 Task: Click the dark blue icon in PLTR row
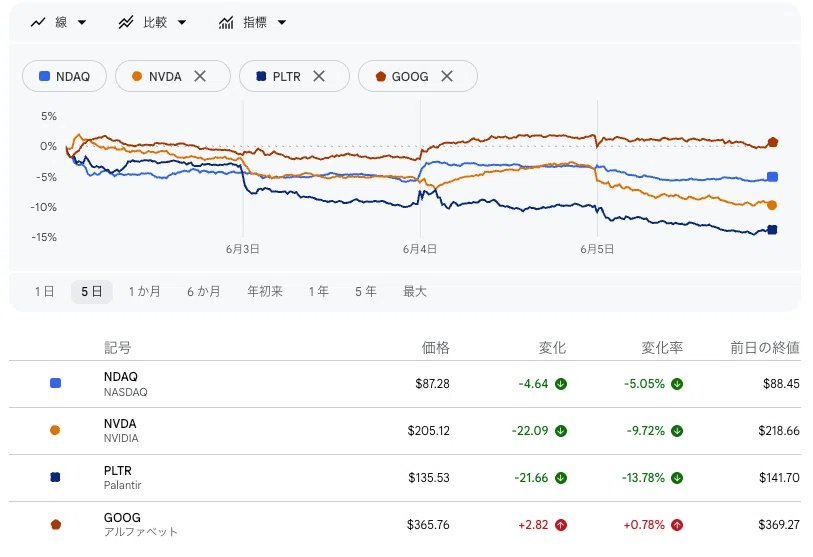pyautogui.click(x=55, y=477)
